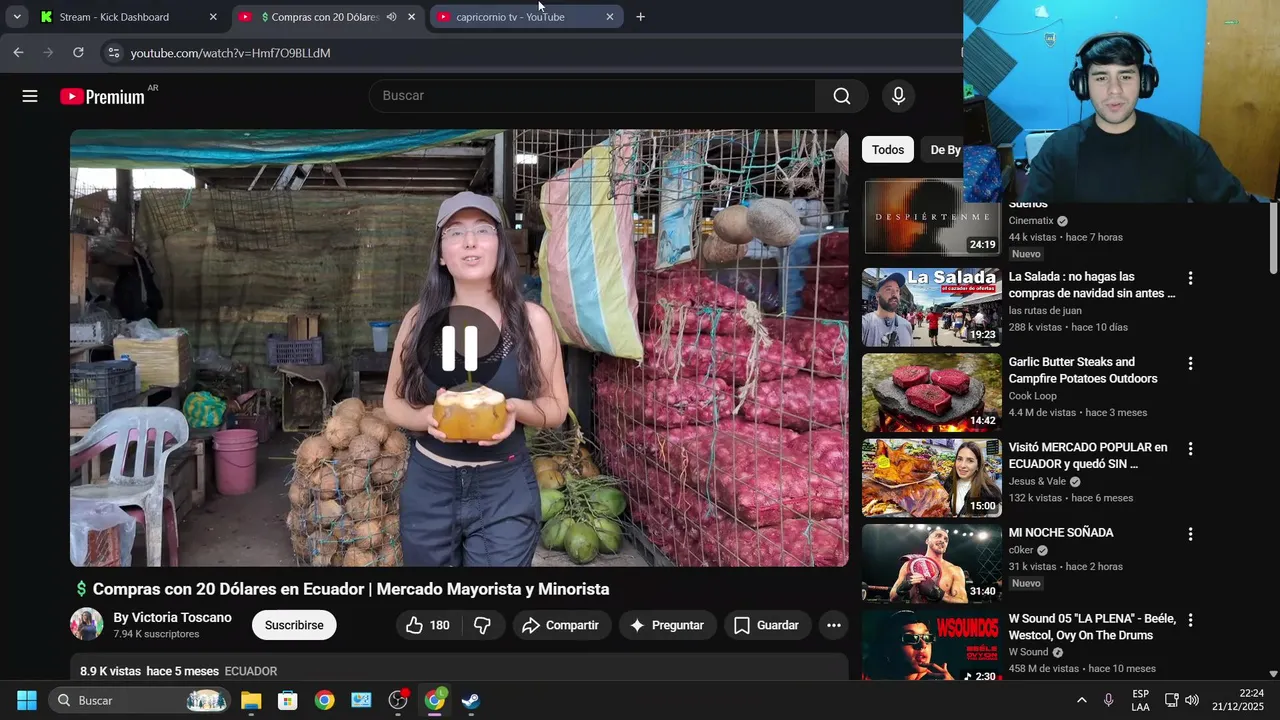The width and height of the screenshot is (1280, 720).
Task: Open Cook Loop channel link
Action: click(1032, 396)
